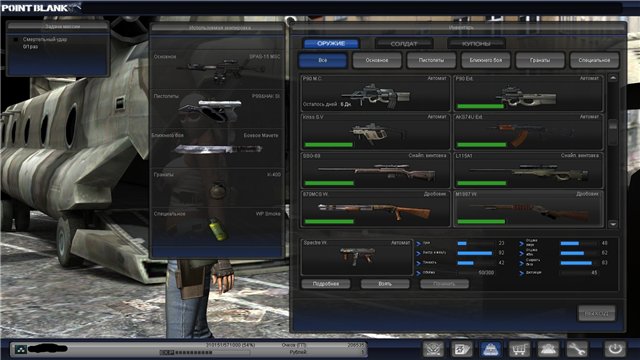Click the blue arrow beside the 50/300 ammo stat
The height and width of the screenshot is (360, 640).
(x=418, y=273)
